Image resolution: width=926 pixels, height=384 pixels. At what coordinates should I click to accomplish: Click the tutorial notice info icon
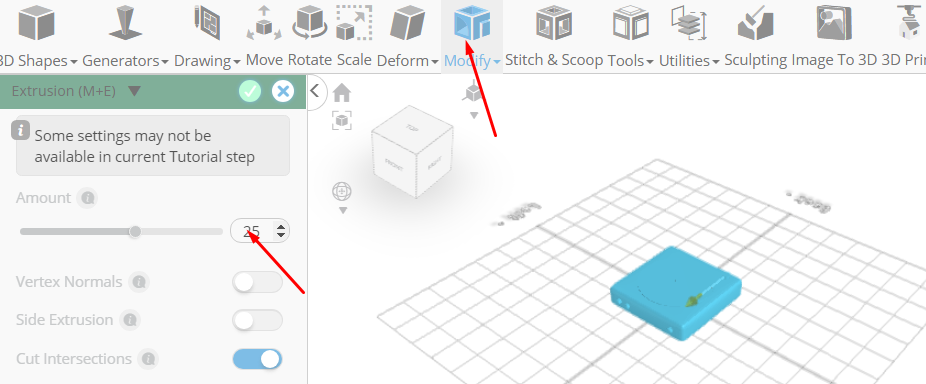(21, 131)
